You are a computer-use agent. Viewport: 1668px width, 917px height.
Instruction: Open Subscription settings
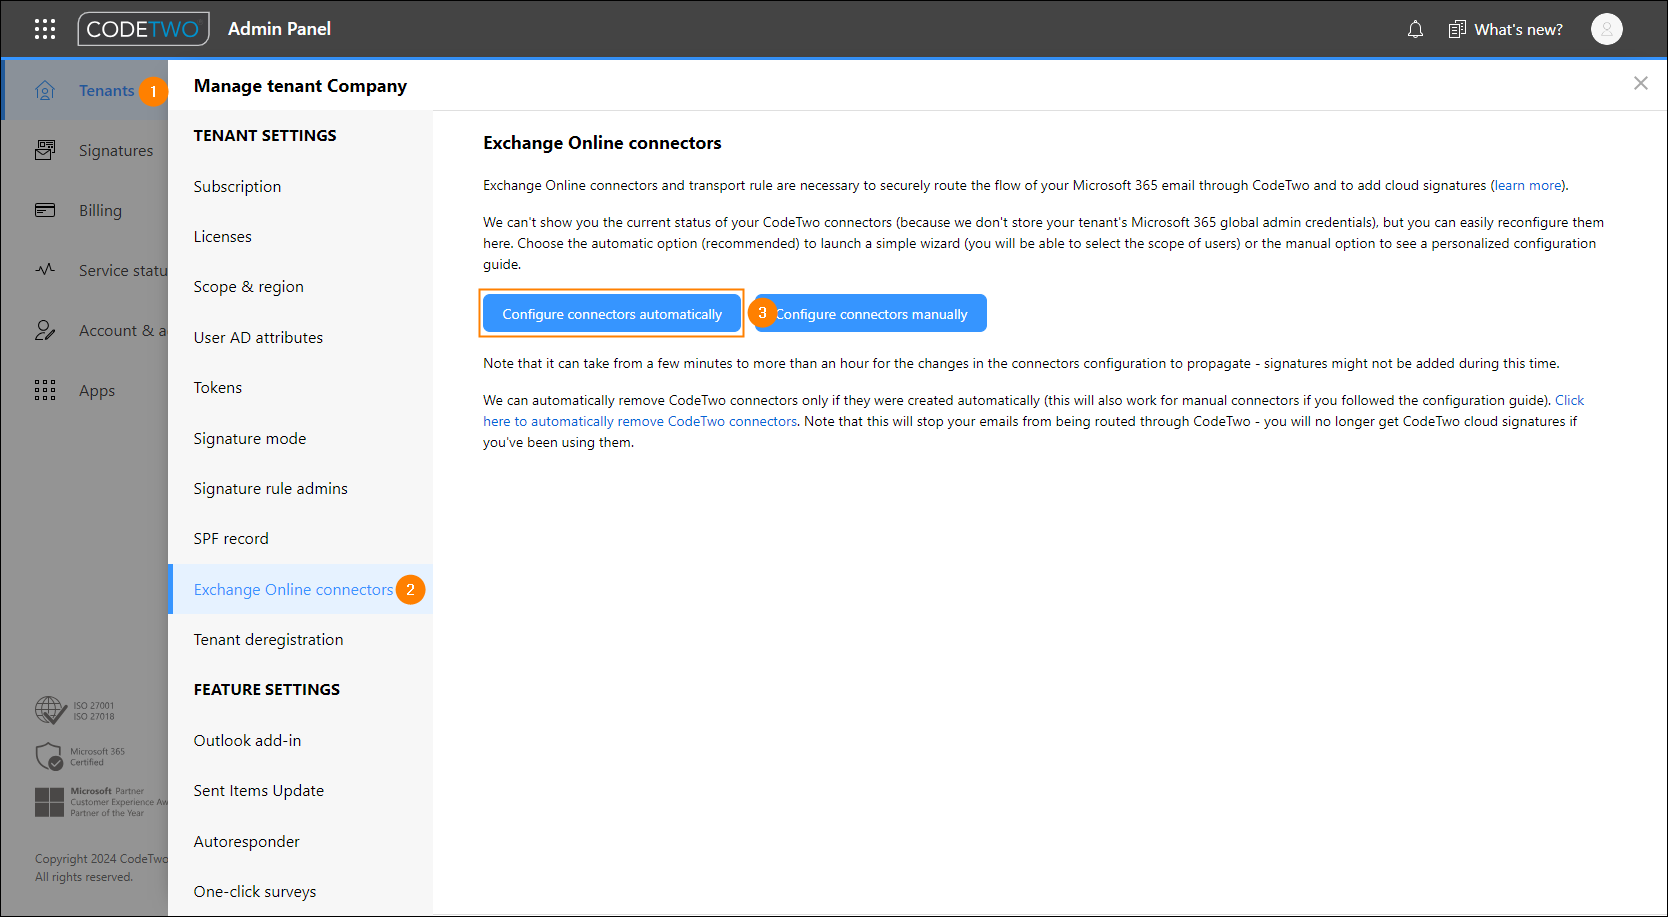(x=237, y=187)
